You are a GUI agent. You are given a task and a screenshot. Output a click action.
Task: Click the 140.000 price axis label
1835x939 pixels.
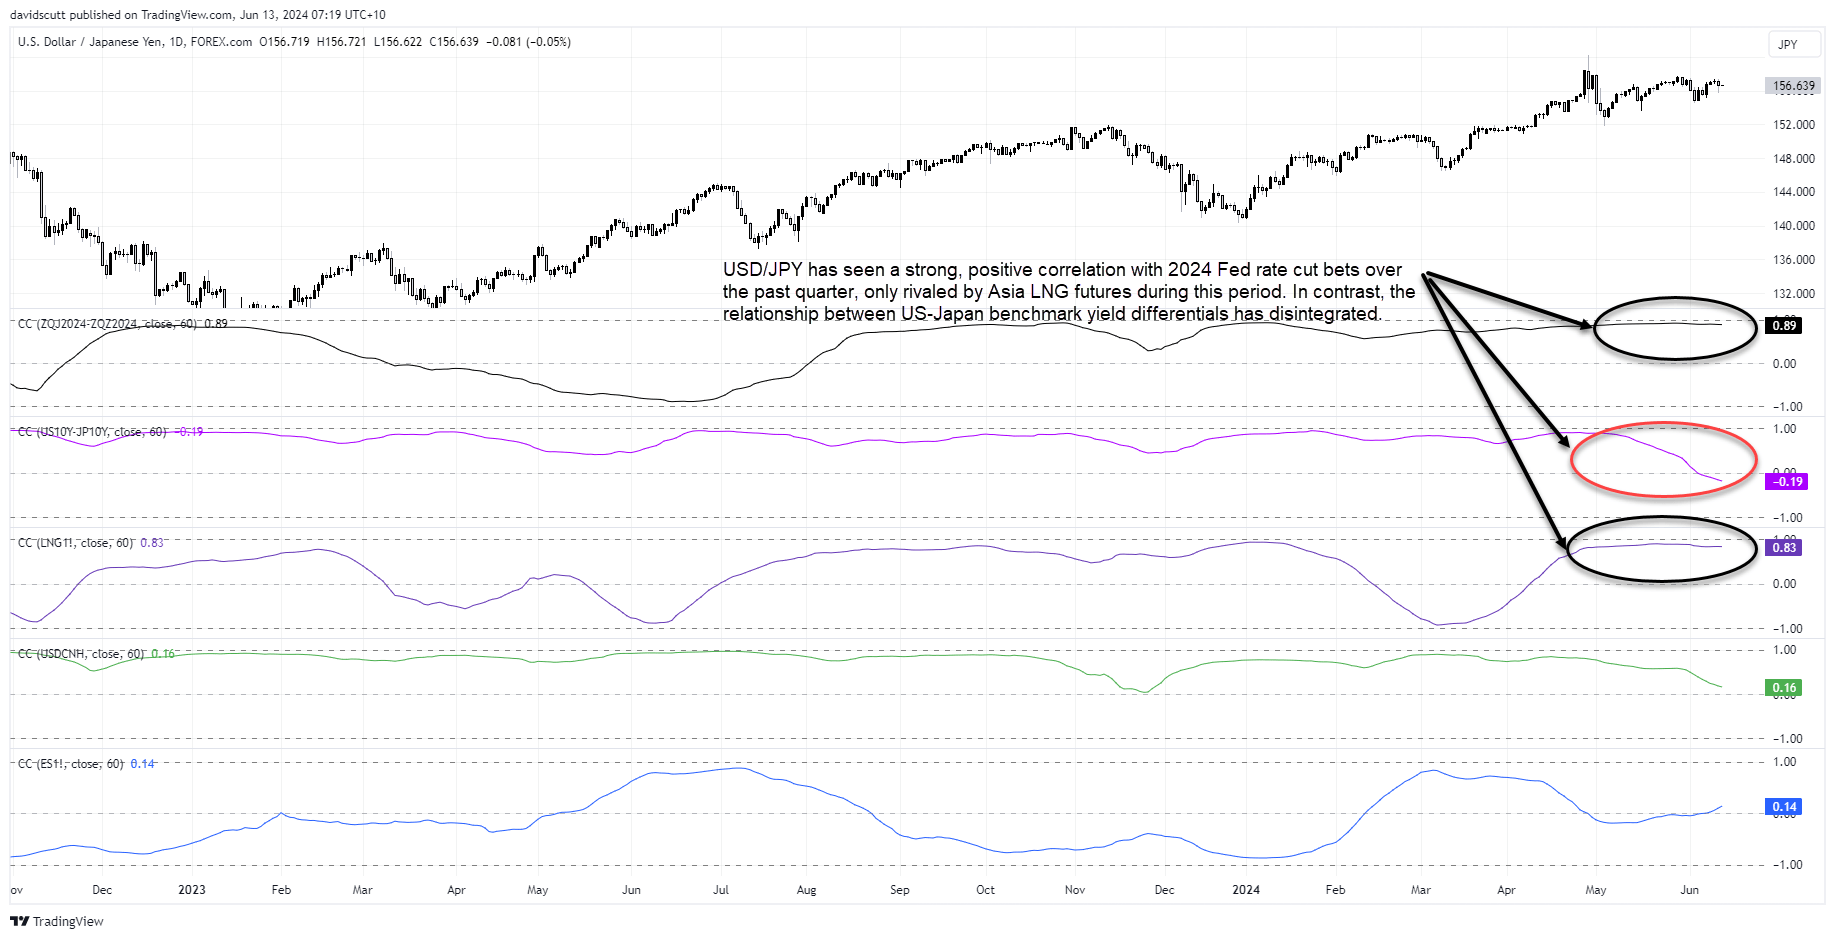click(1794, 226)
